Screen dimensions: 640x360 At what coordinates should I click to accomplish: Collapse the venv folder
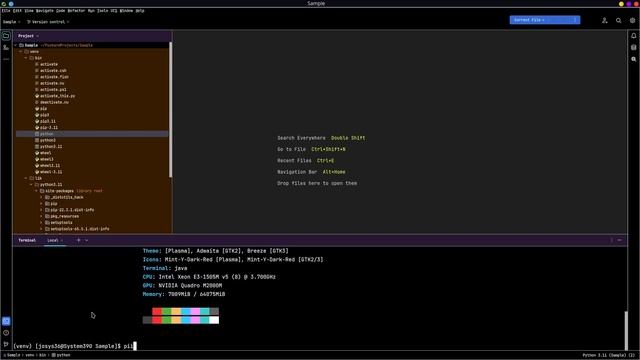coord(21,52)
